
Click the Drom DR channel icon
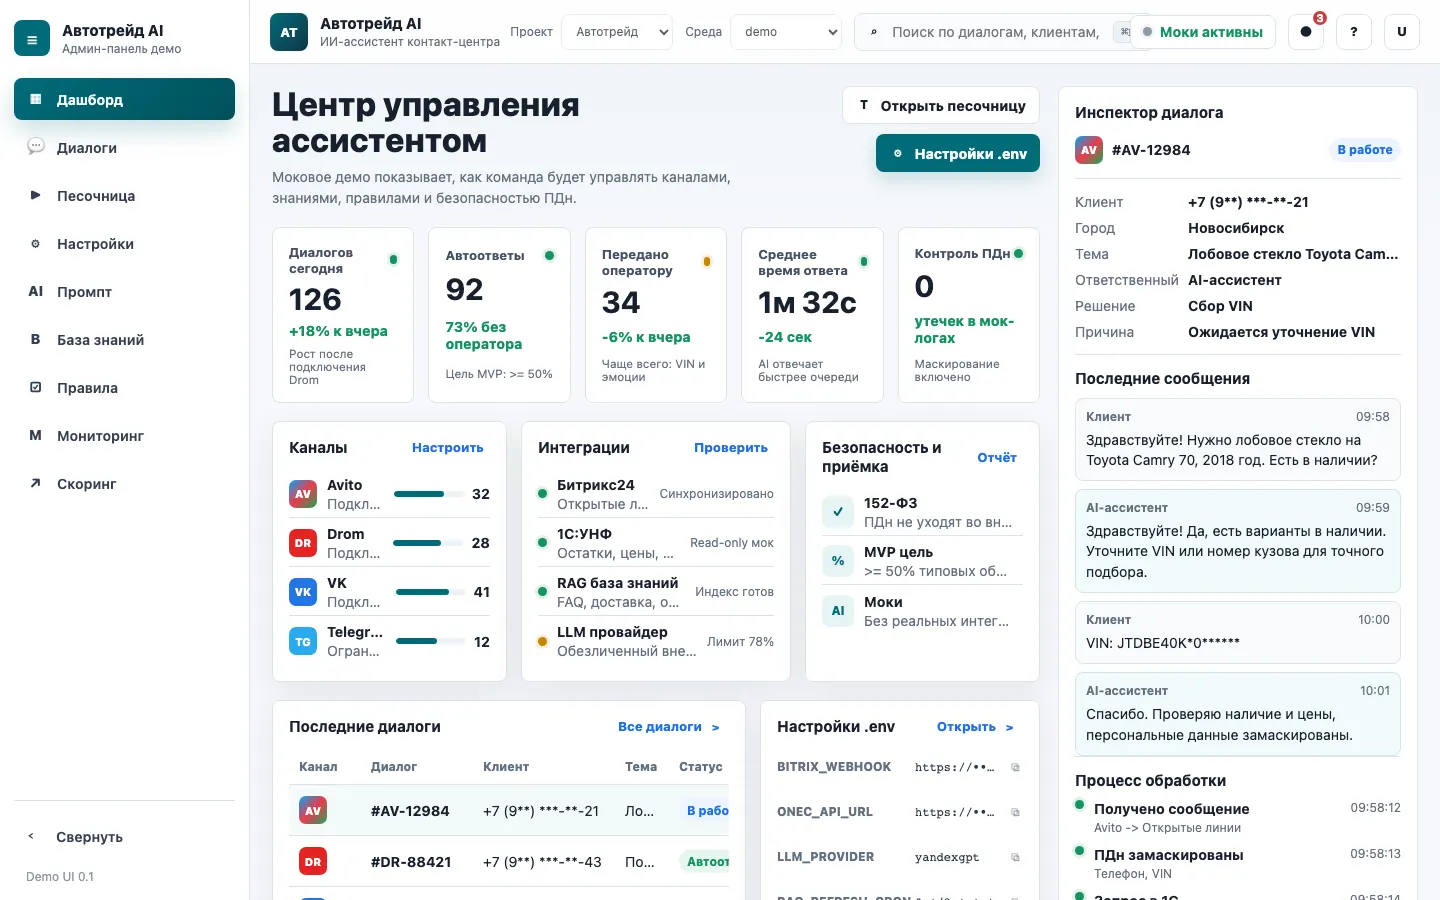click(x=303, y=543)
